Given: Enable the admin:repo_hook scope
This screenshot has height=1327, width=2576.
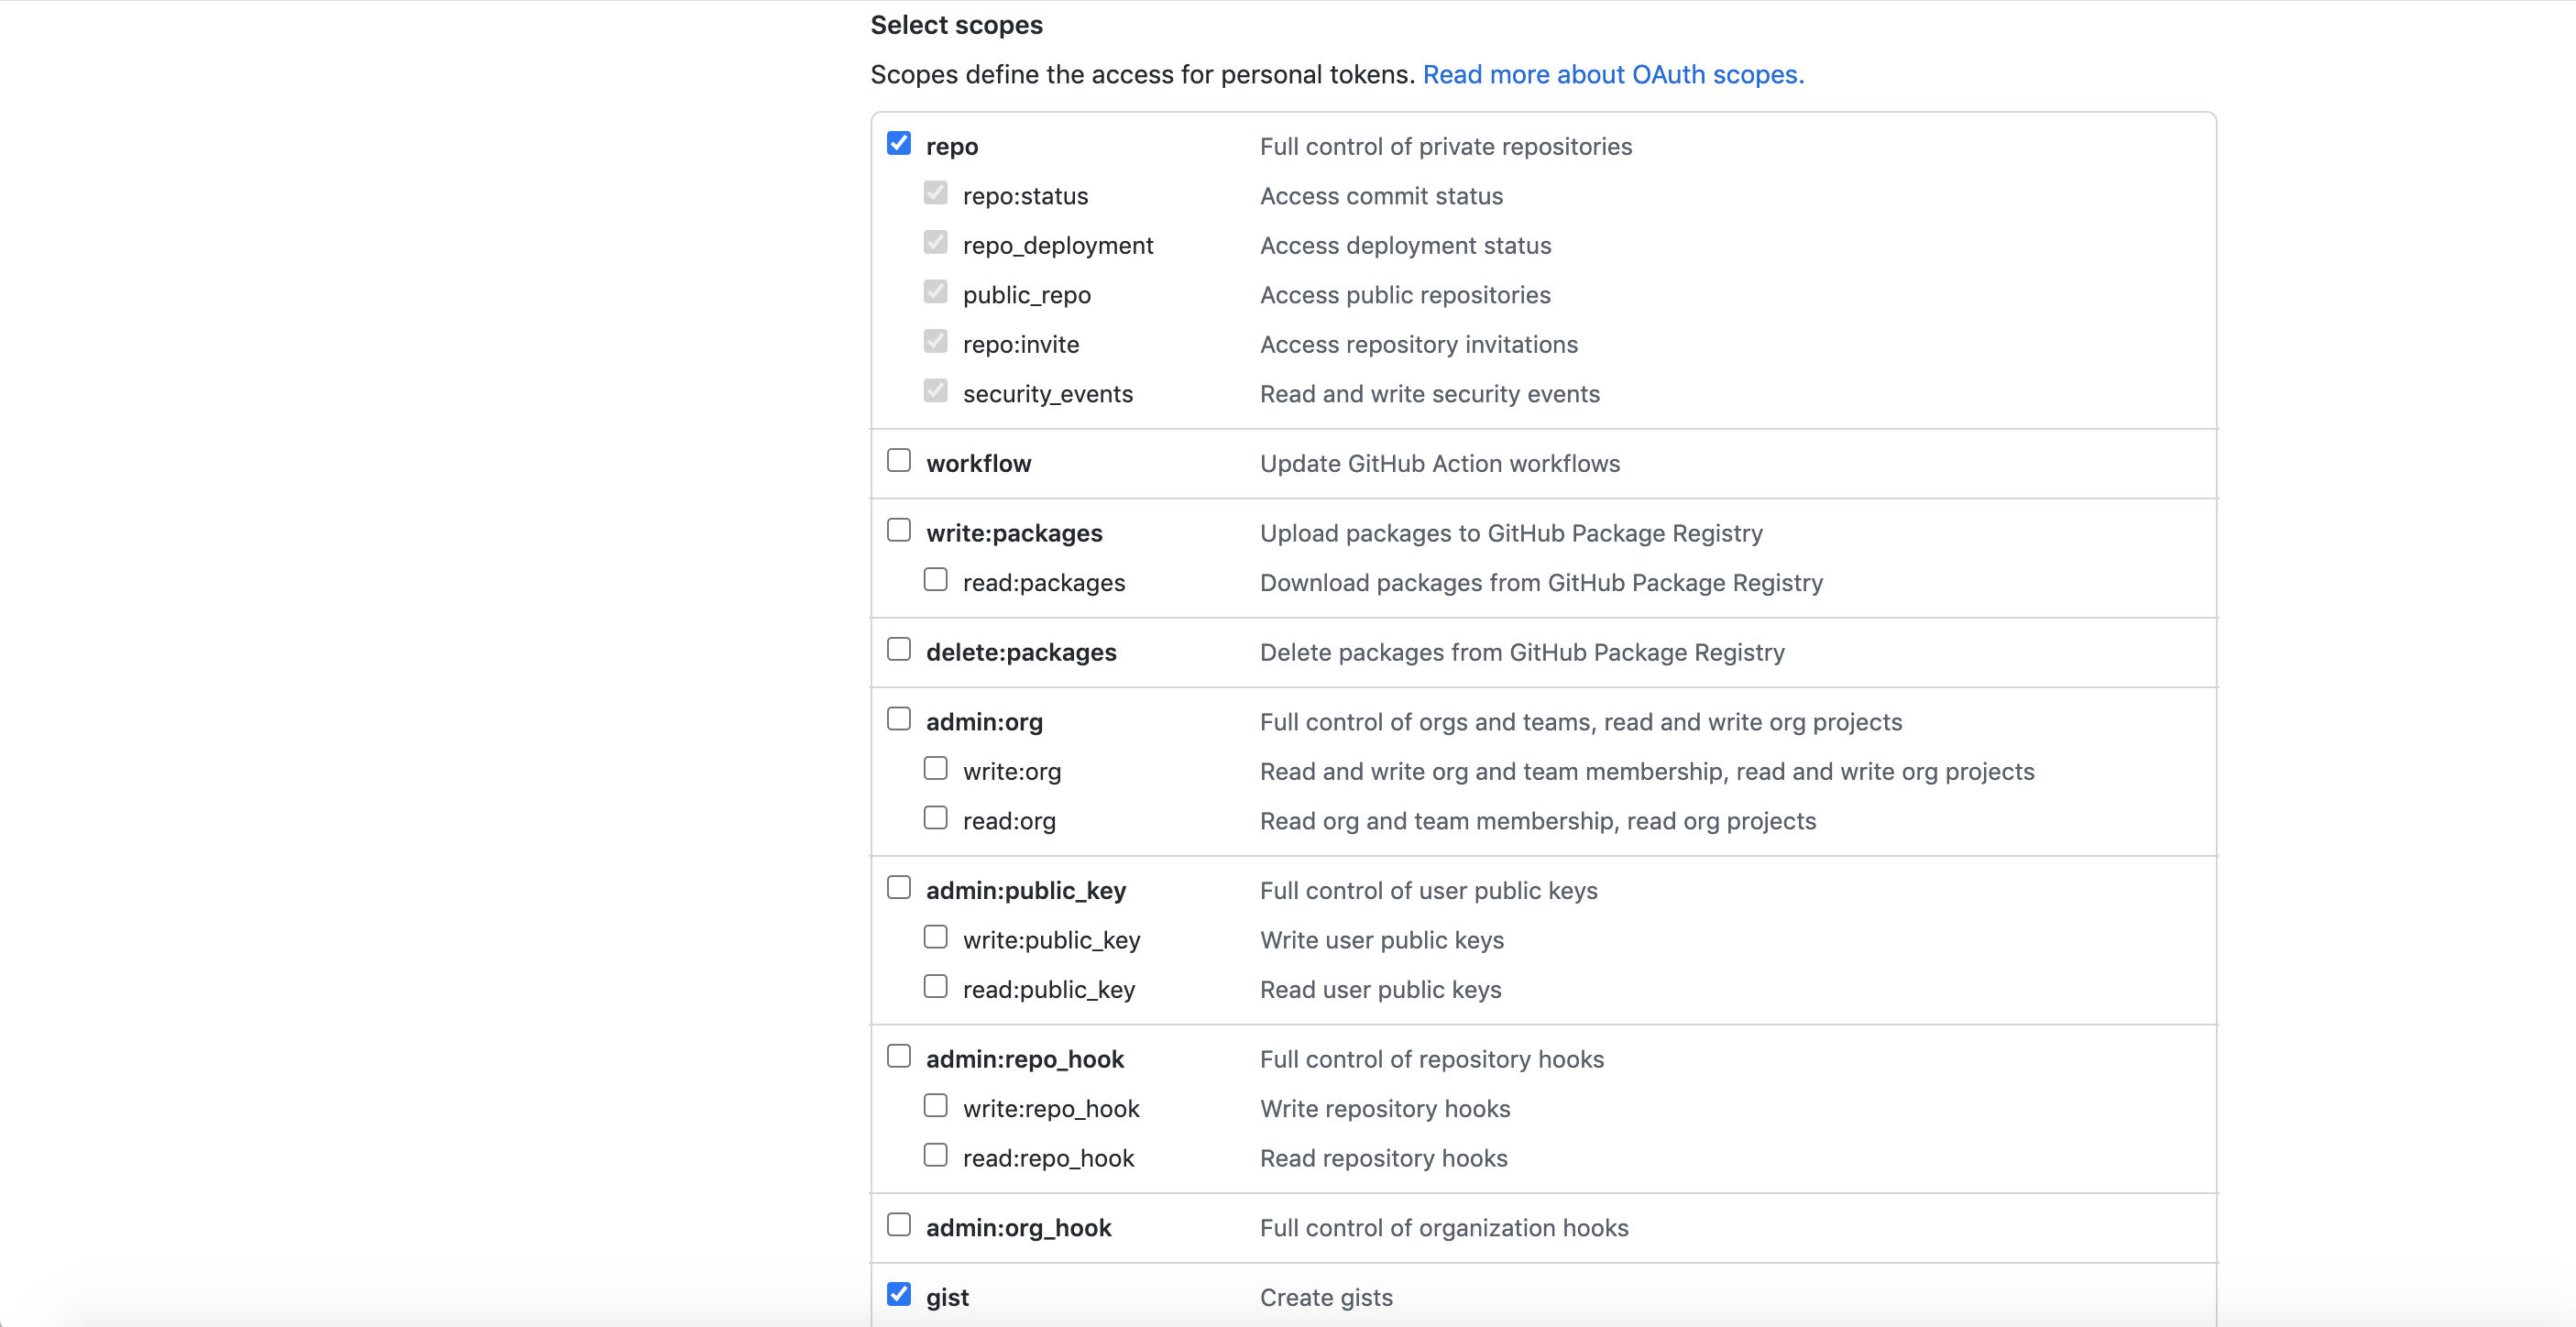Looking at the screenshot, I should [898, 1057].
